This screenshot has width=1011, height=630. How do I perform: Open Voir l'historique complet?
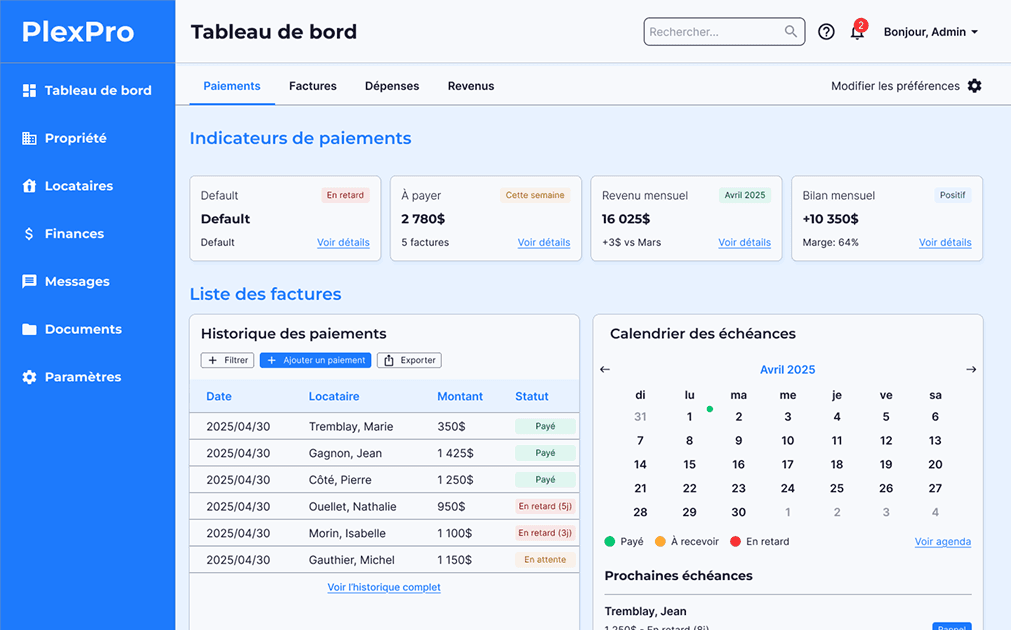[x=384, y=587]
